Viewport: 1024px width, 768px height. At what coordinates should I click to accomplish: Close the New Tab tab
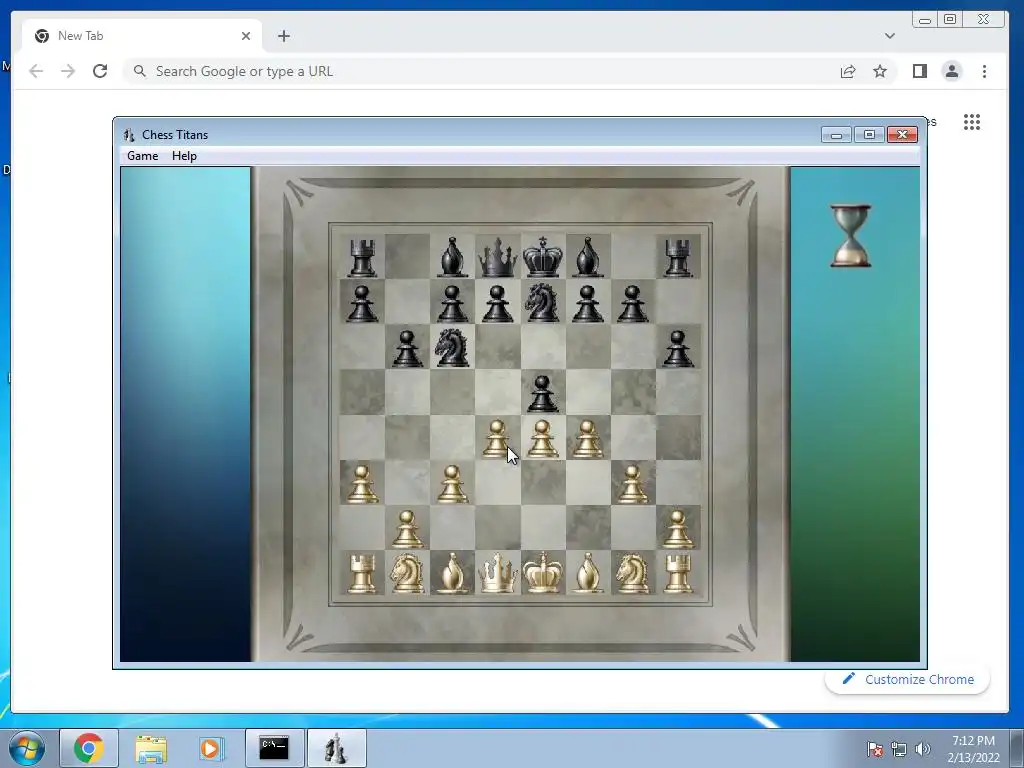pos(246,36)
